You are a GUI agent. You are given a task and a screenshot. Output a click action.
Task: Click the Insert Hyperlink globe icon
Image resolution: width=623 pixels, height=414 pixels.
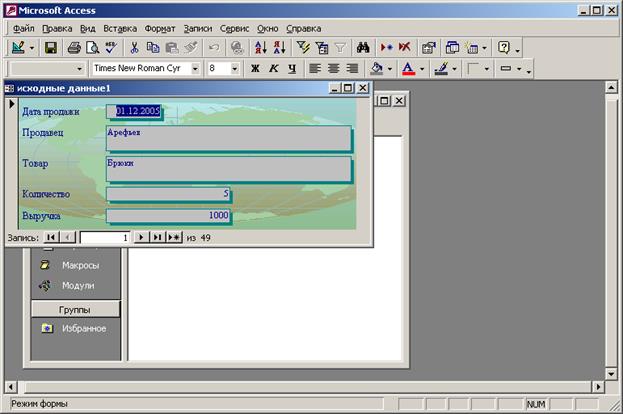[x=237, y=48]
